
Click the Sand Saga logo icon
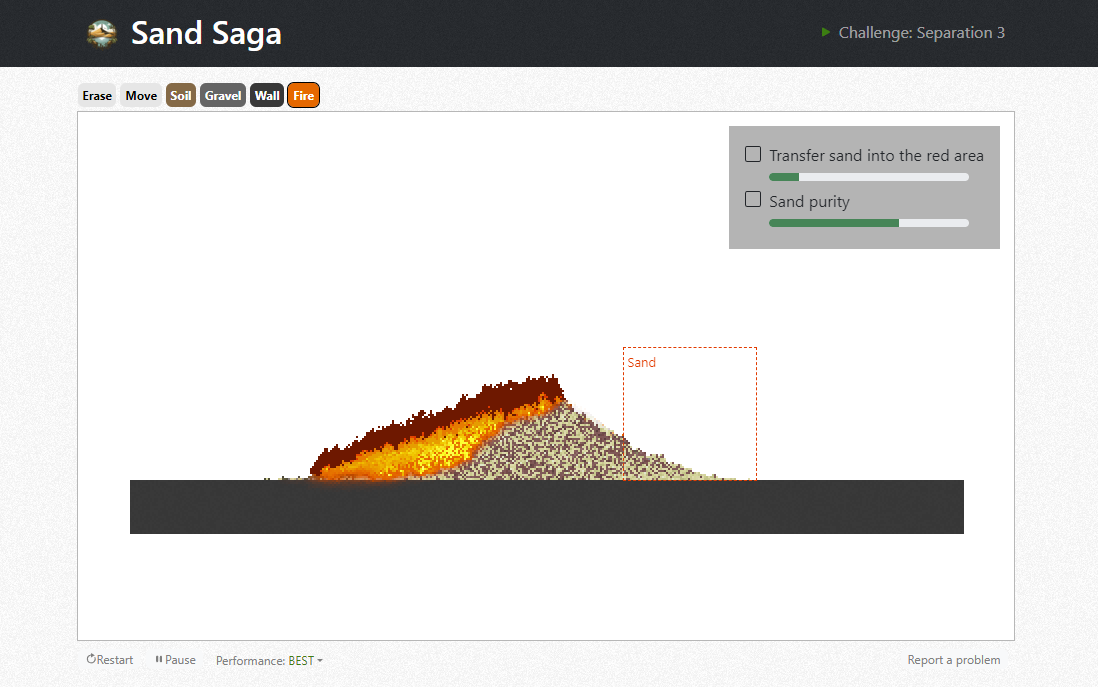pyautogui.click(x=102, y=34)
